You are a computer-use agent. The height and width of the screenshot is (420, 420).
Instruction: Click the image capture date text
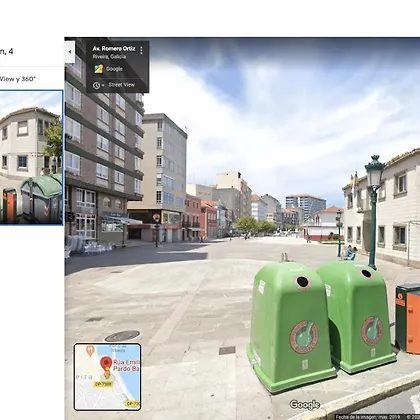(x=368, y=417)
